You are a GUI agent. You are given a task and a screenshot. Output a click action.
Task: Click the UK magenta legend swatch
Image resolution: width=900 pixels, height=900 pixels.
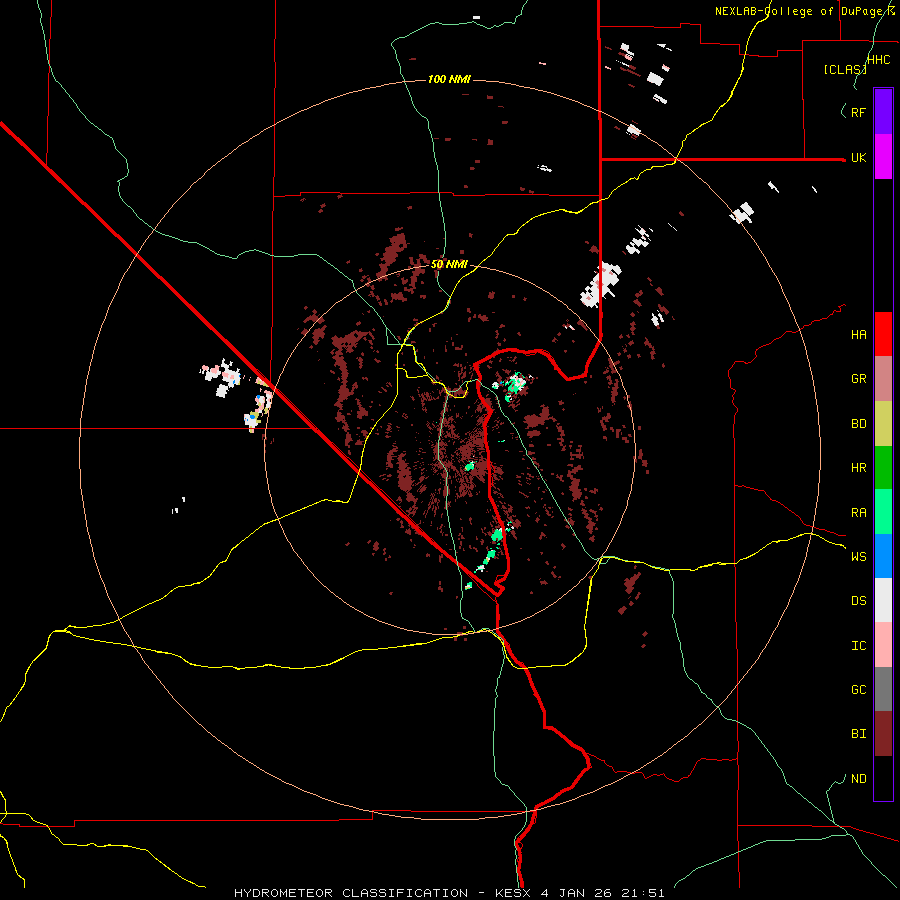(883, 157)
